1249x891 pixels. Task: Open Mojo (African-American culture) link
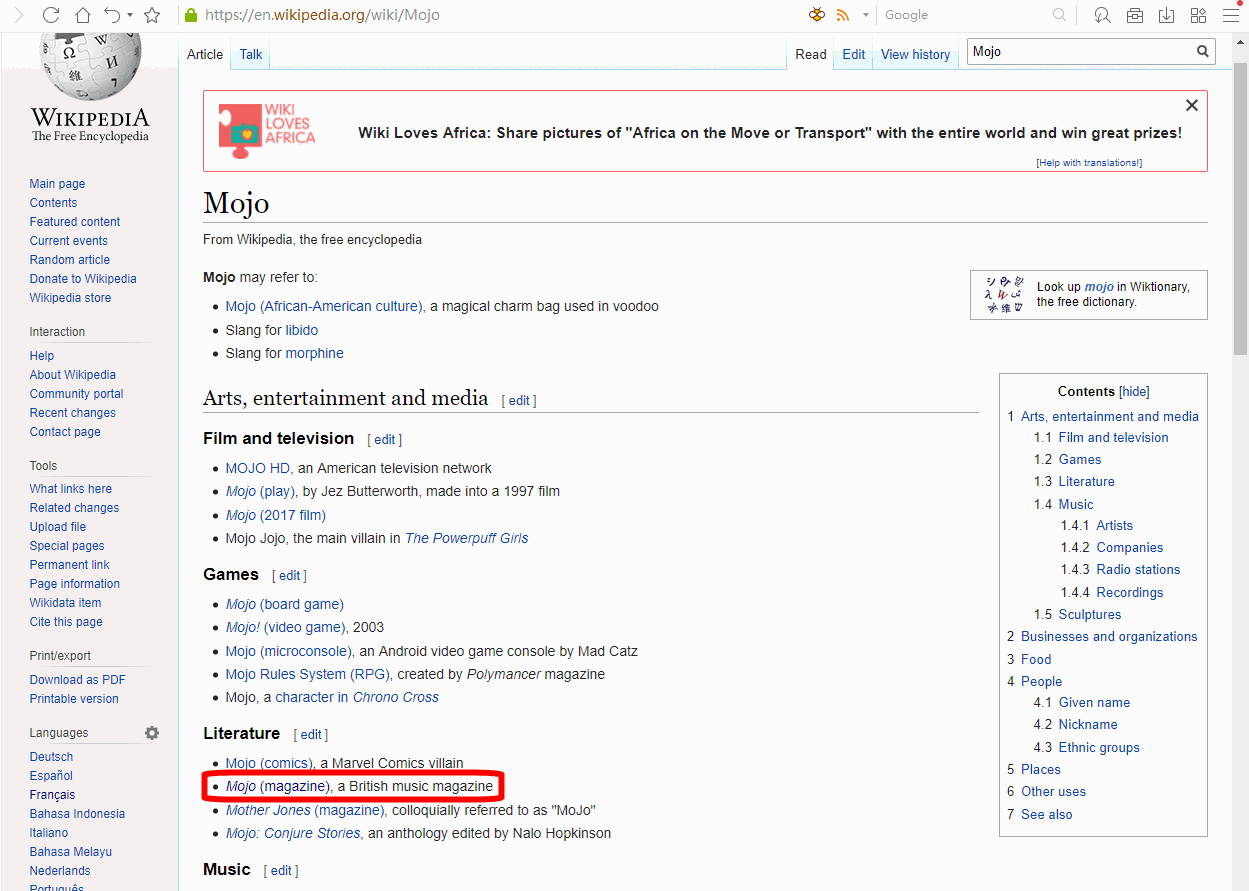click(x=325, y=307)
